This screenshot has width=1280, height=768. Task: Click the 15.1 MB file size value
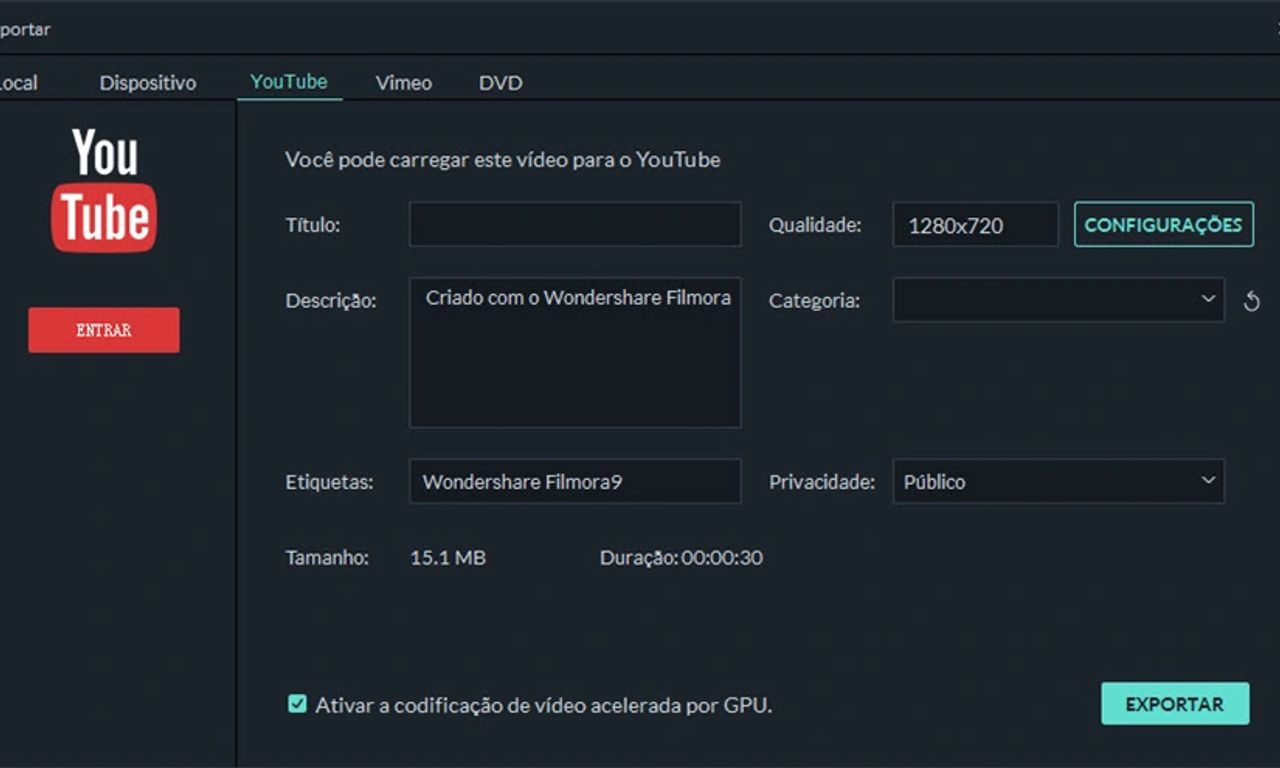448,558
